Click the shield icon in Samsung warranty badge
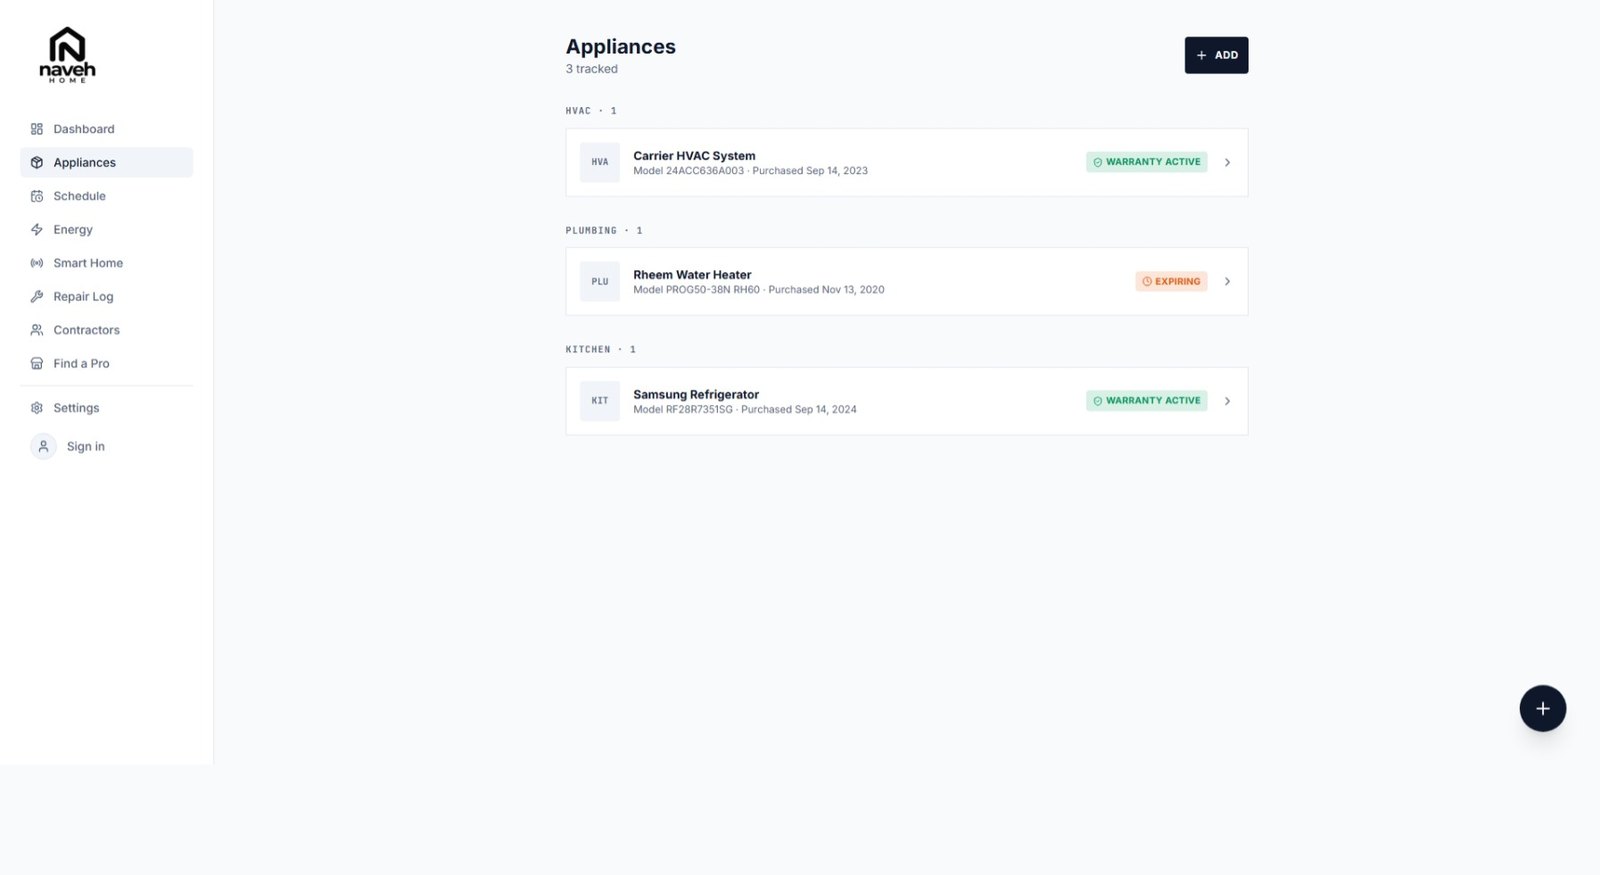 pos(1098,401)
